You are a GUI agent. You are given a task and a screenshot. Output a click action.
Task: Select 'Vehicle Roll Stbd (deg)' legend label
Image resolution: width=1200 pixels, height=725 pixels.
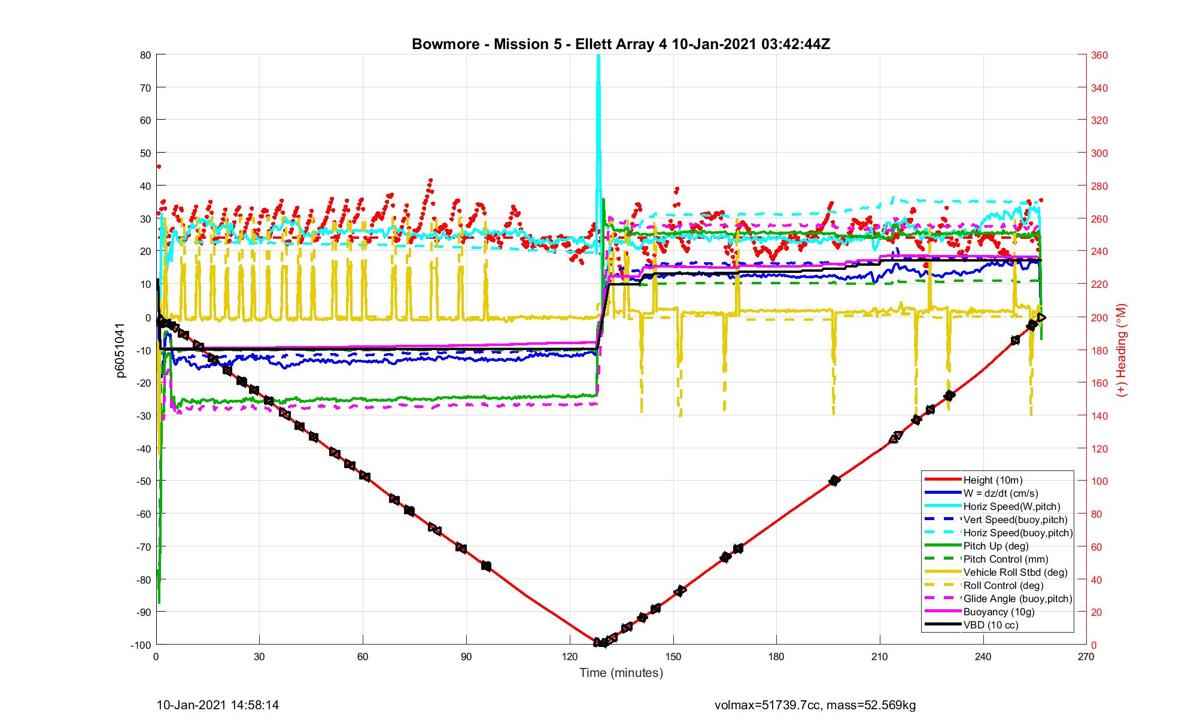tap(1015, 572)
